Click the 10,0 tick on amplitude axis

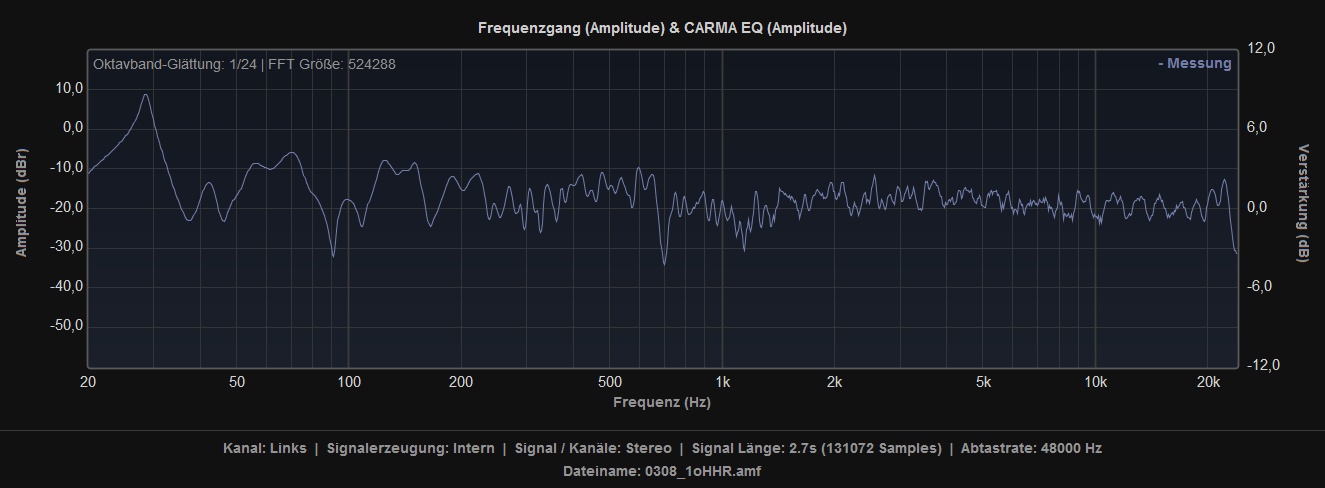point(69,89)
